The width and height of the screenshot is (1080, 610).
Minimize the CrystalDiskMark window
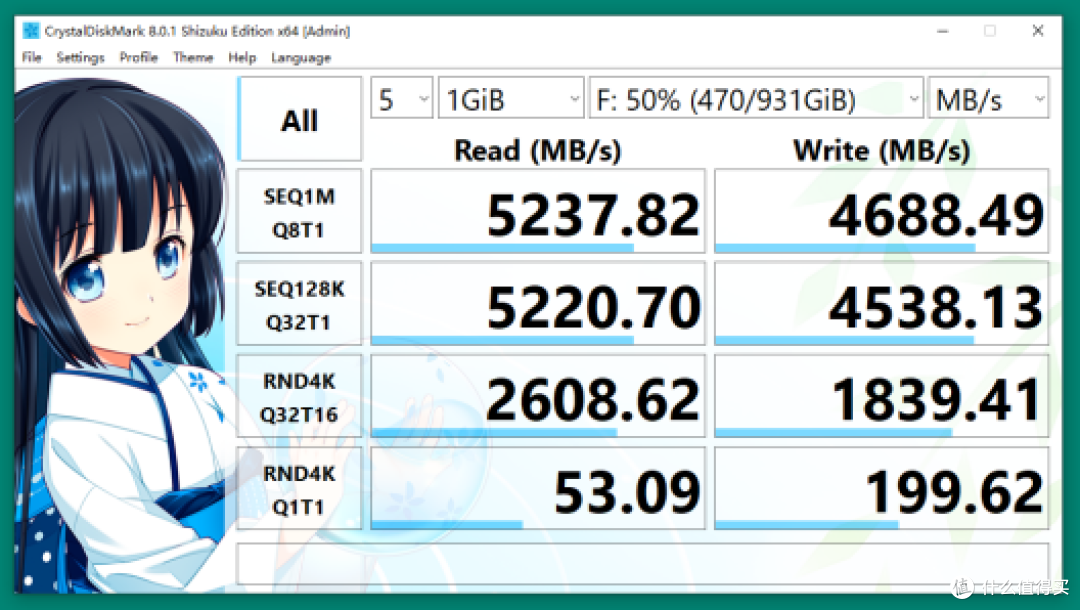[x=942, y=31]
